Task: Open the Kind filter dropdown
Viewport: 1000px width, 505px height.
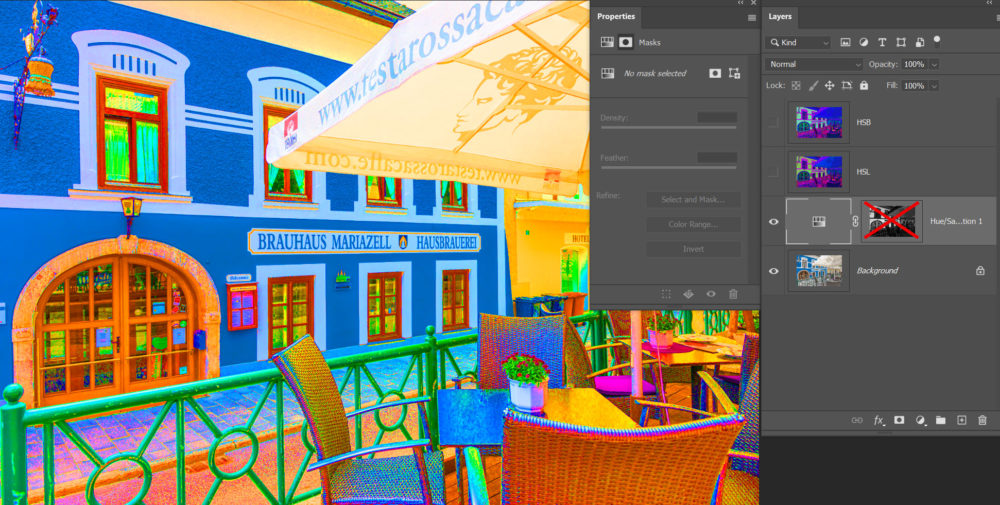Action: point(798,43)
